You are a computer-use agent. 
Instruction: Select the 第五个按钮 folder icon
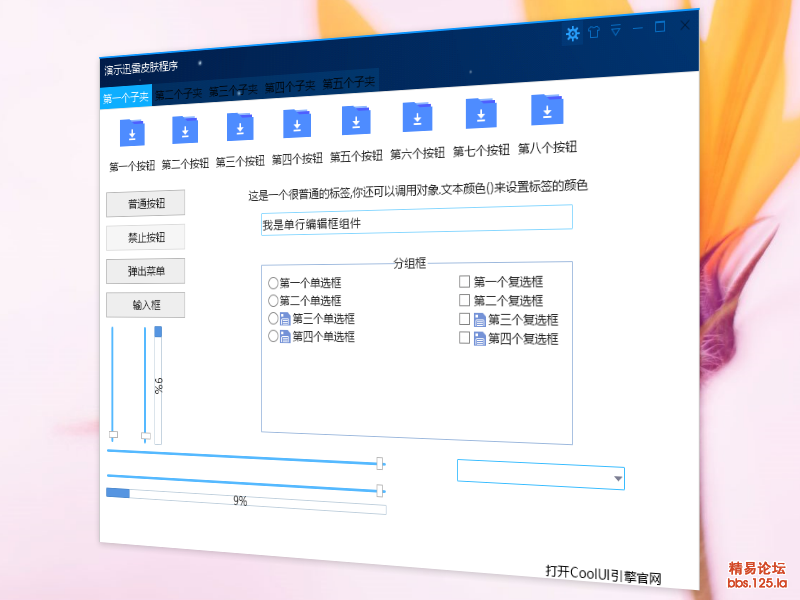(356, 120)
